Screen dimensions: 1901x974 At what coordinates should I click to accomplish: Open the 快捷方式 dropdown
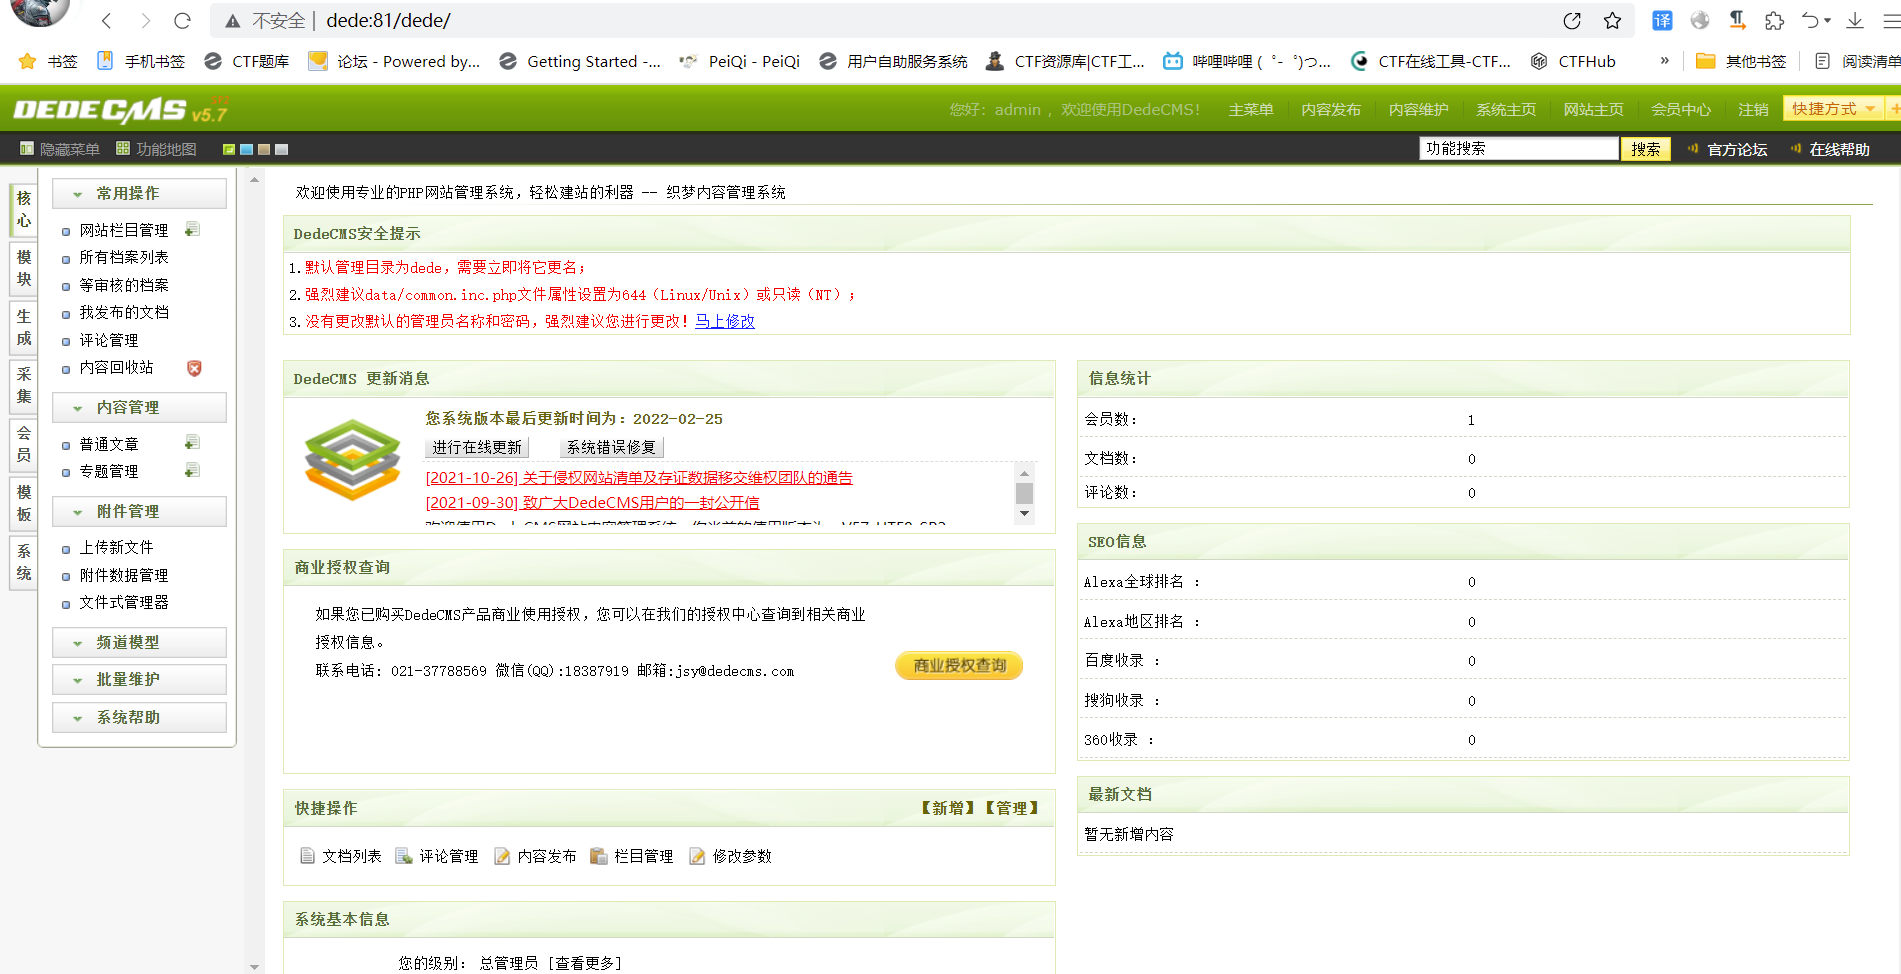pos(1833,109)
